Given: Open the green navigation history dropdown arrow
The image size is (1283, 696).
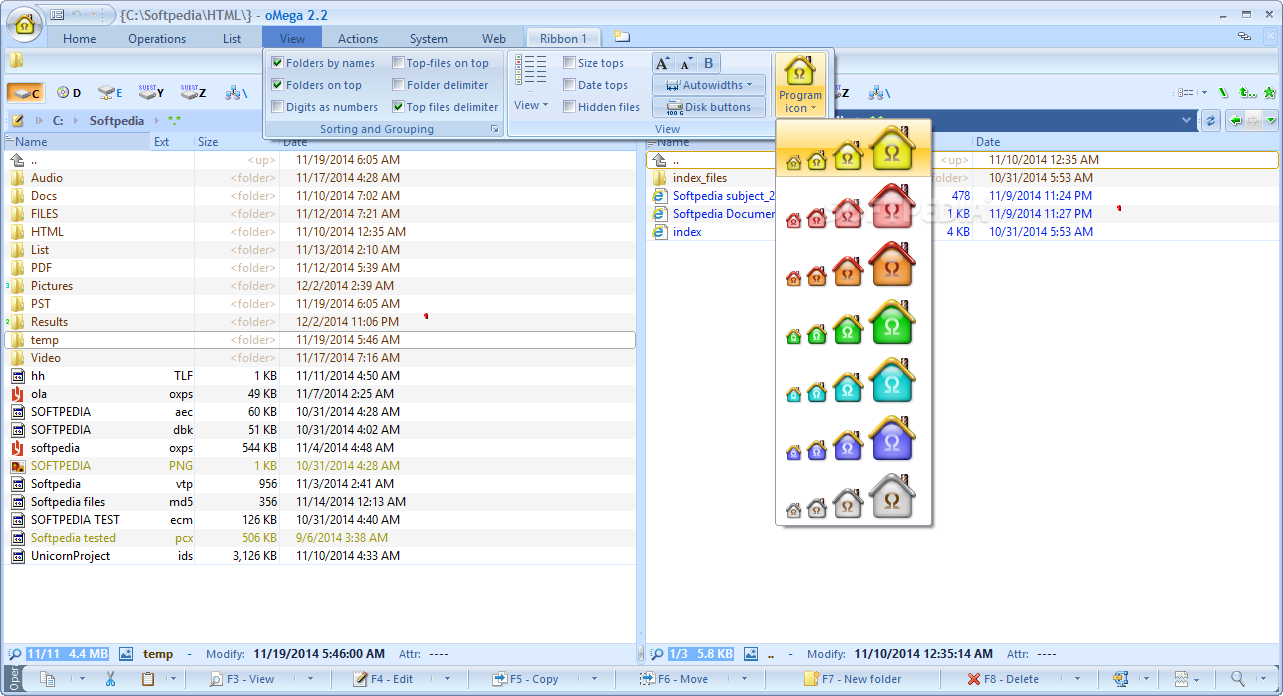Looking at the screenshot, I should tap(1271, 120).
